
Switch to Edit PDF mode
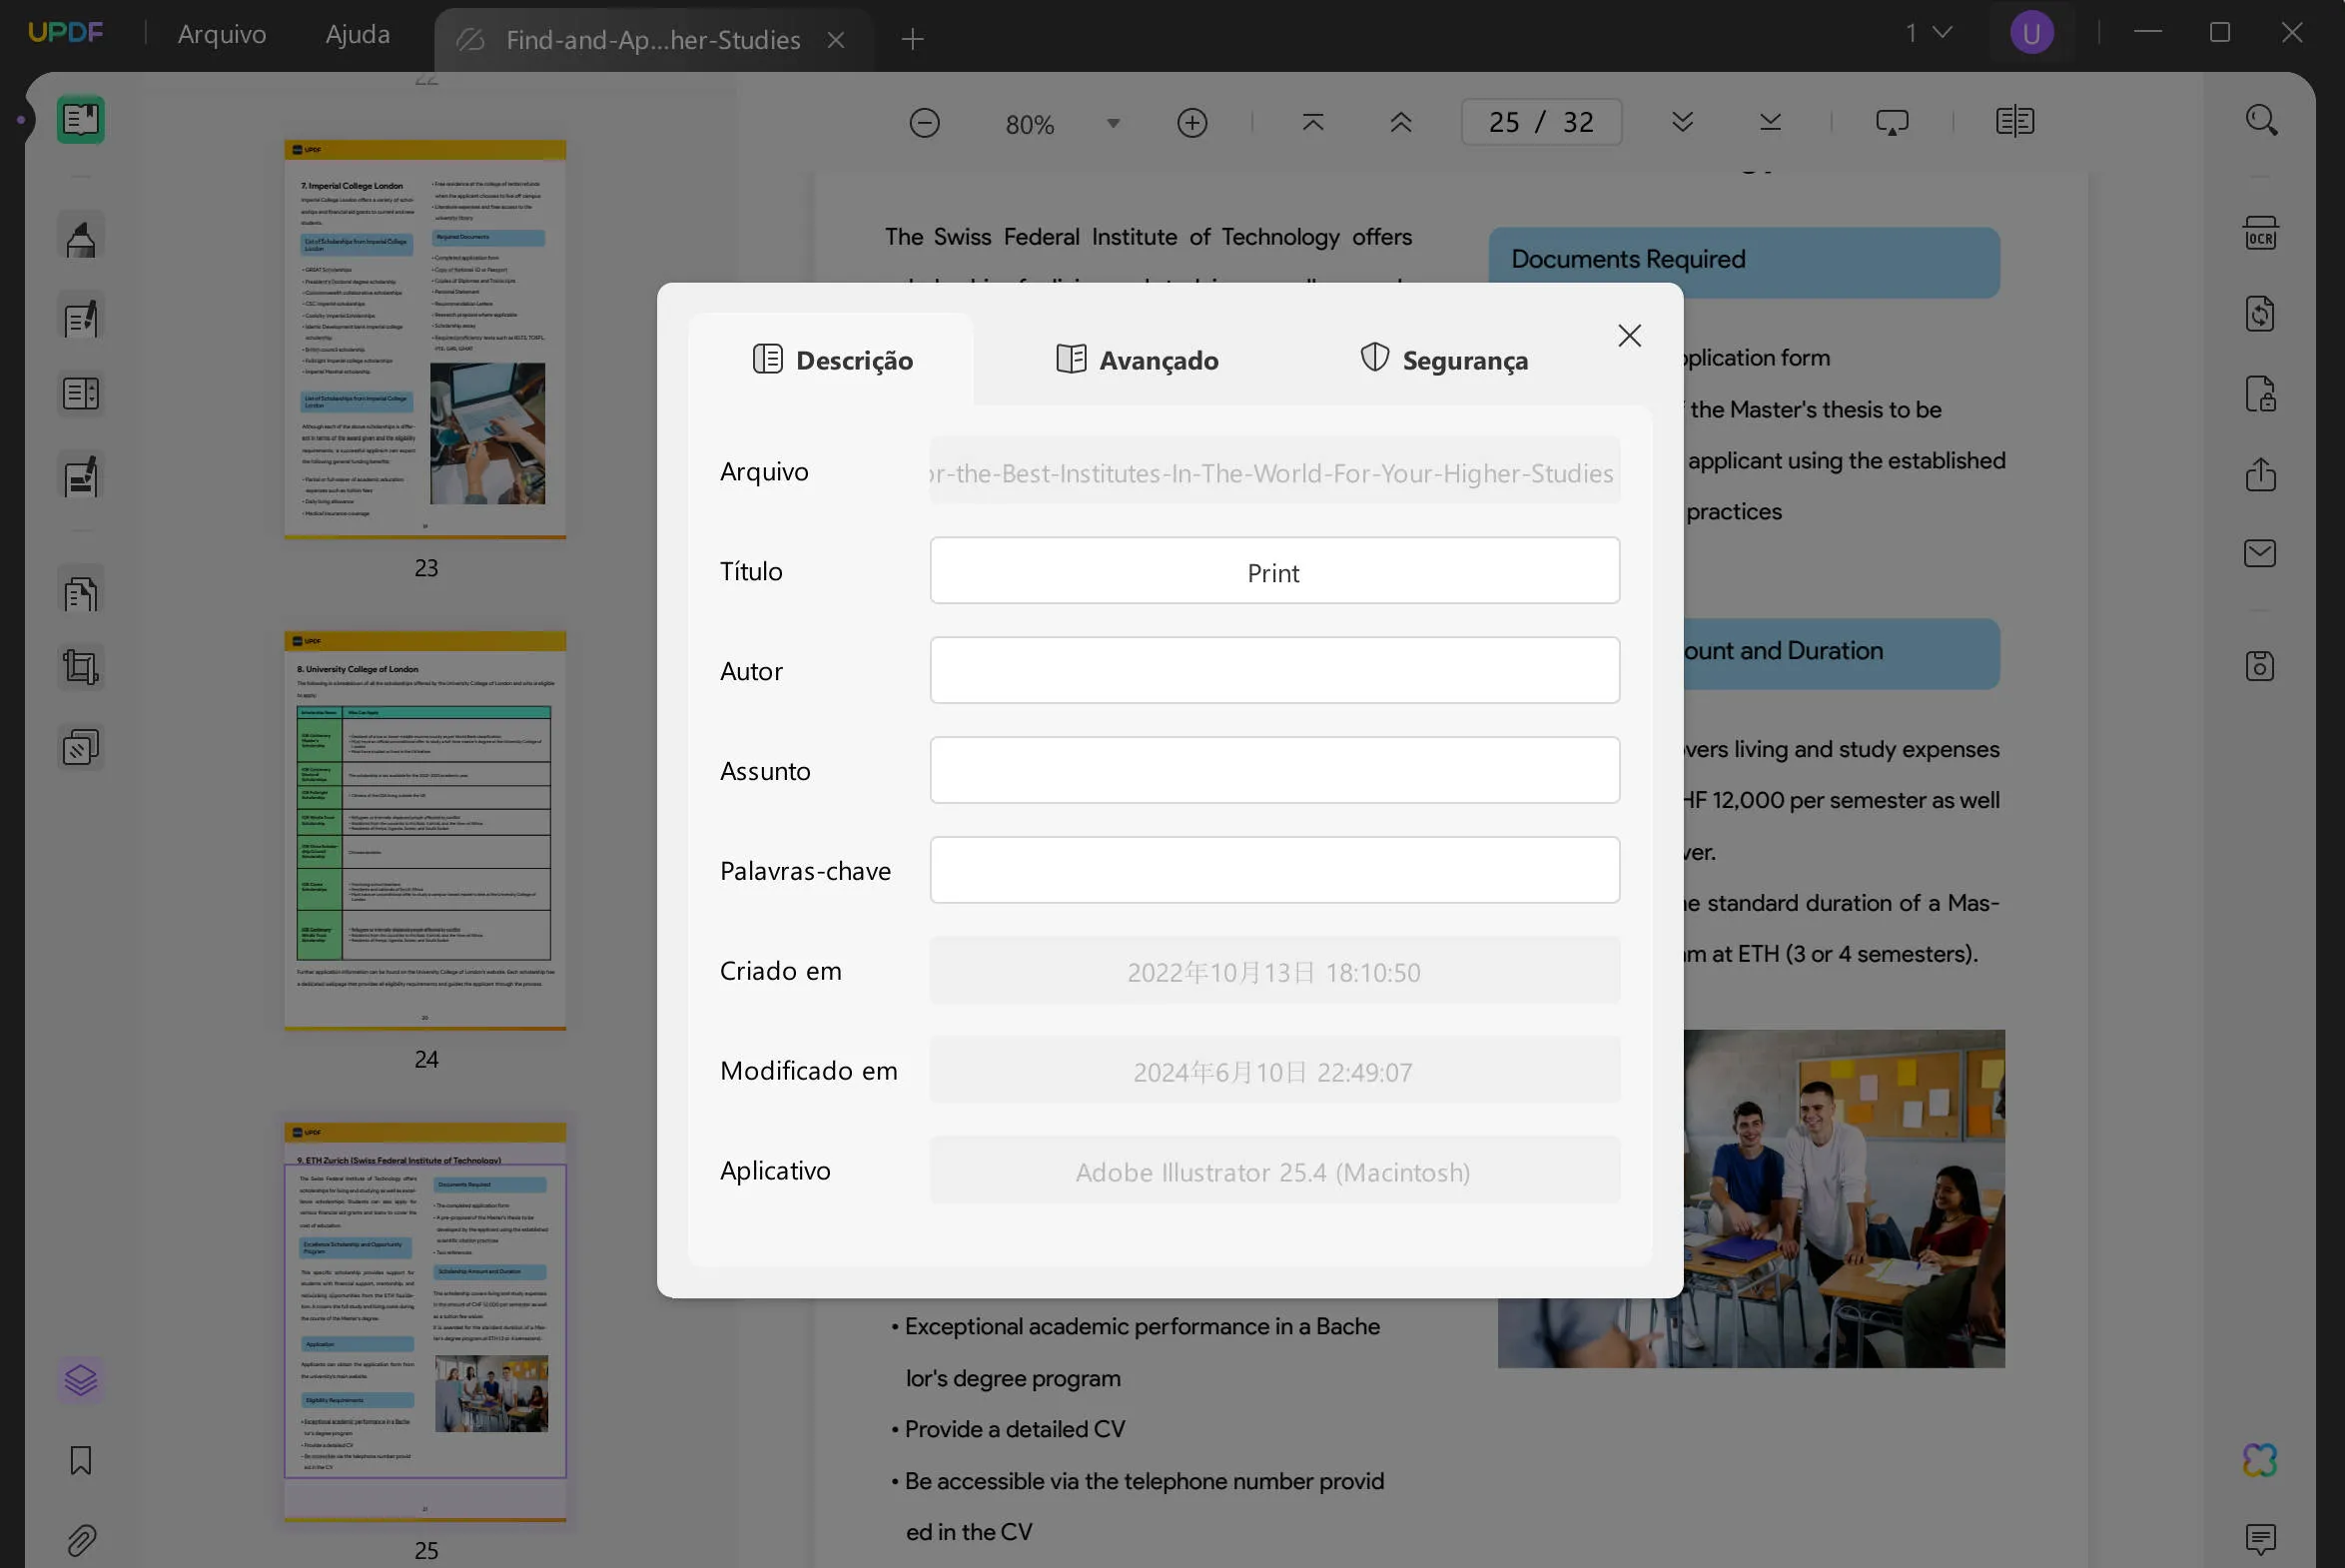[x=80, y=317]
